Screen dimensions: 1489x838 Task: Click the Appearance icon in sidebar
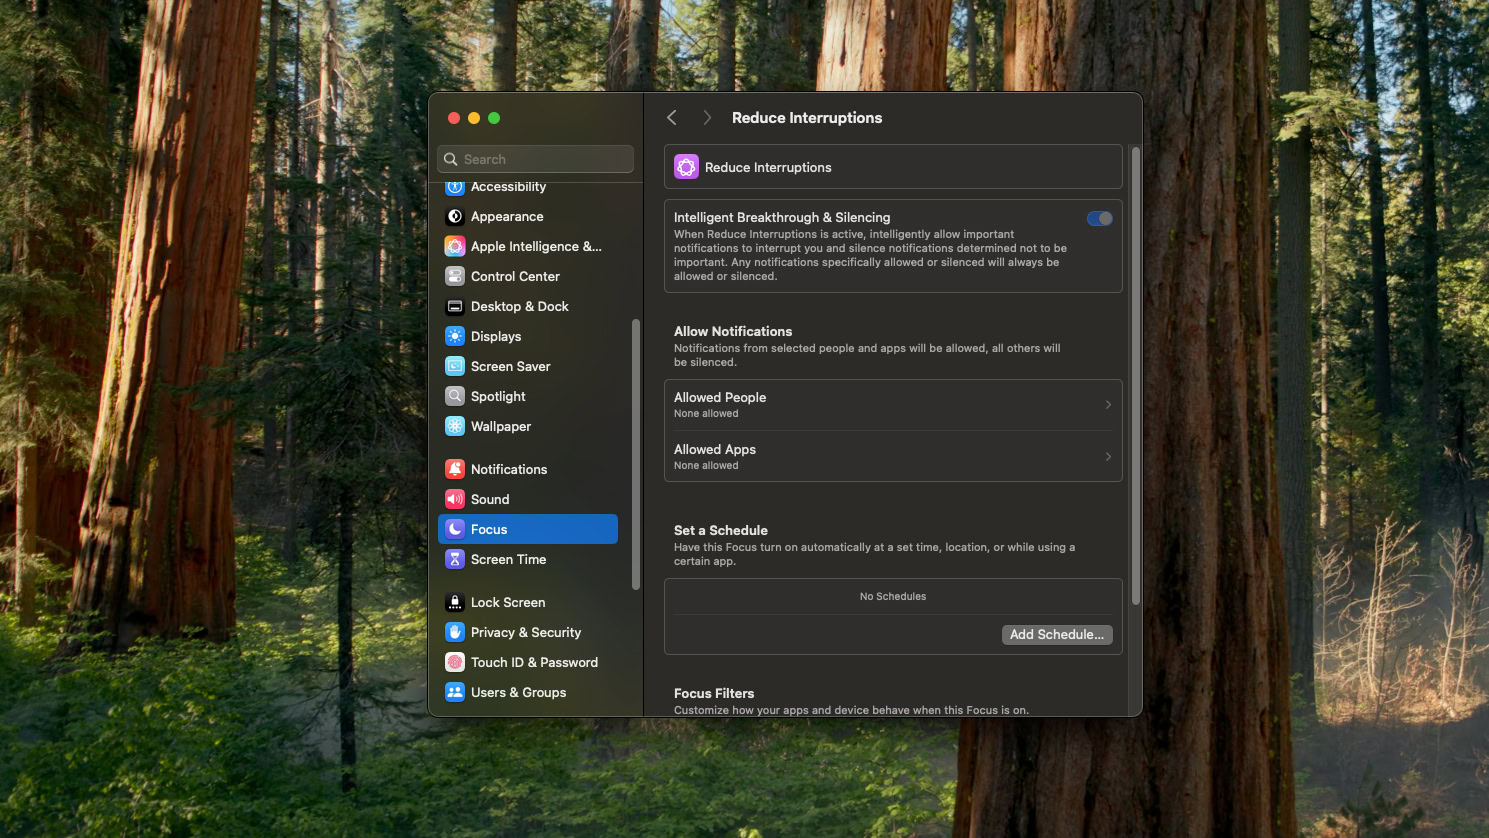click(455, 216)
